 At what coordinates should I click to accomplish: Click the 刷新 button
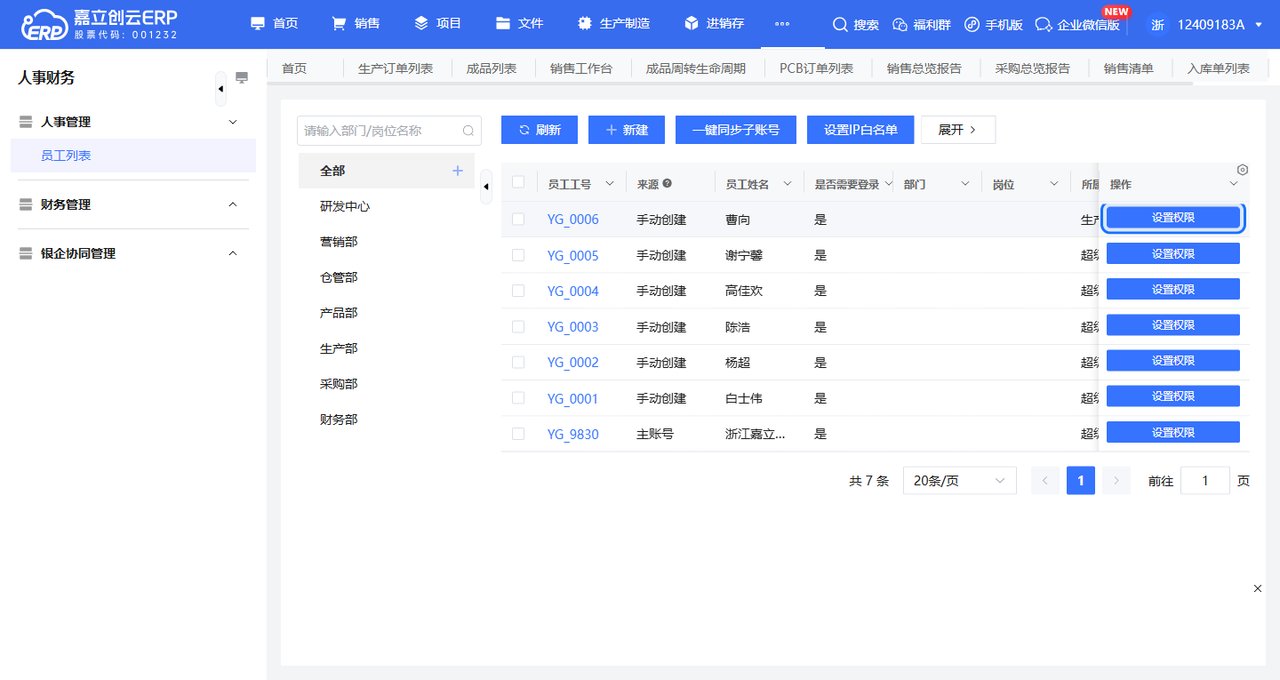(x=539, y=130)
